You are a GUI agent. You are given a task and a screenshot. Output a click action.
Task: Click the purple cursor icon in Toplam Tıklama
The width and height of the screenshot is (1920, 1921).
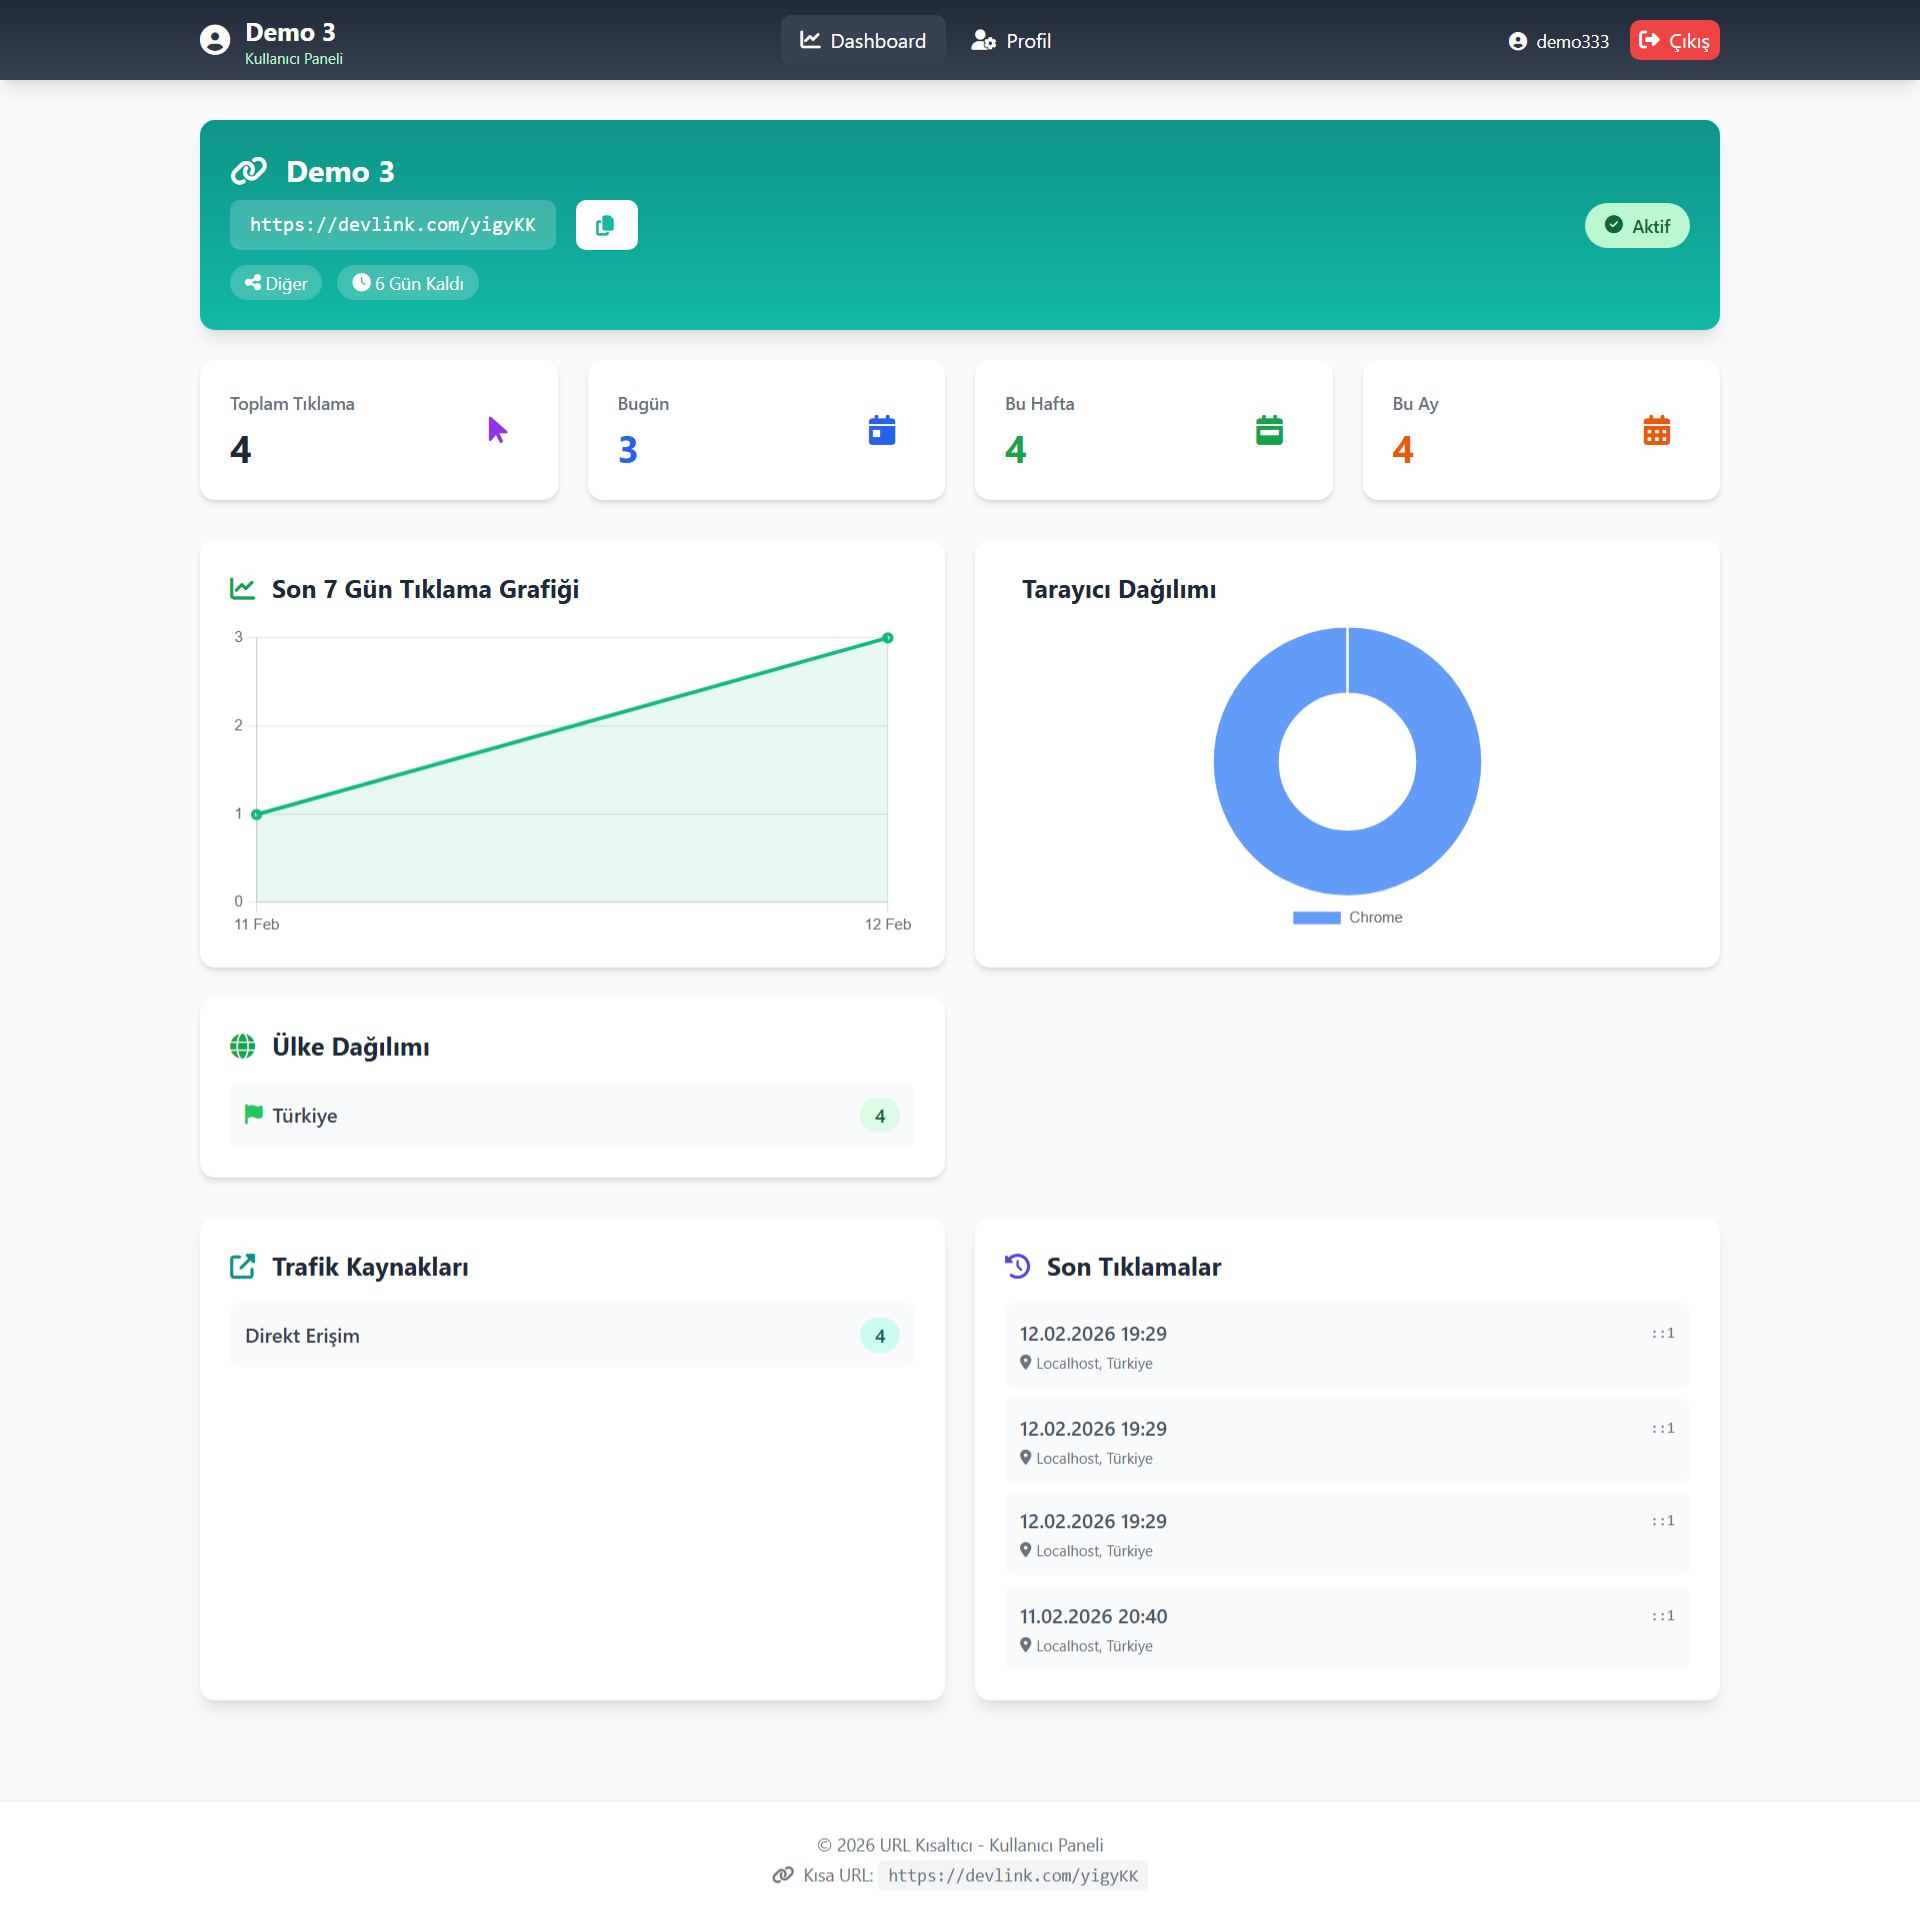[x=497, y=430]
